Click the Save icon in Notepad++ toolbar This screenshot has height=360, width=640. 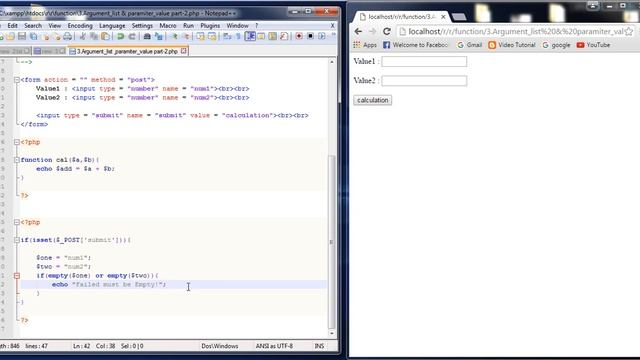pyautogui.click(x=22, y=37)
